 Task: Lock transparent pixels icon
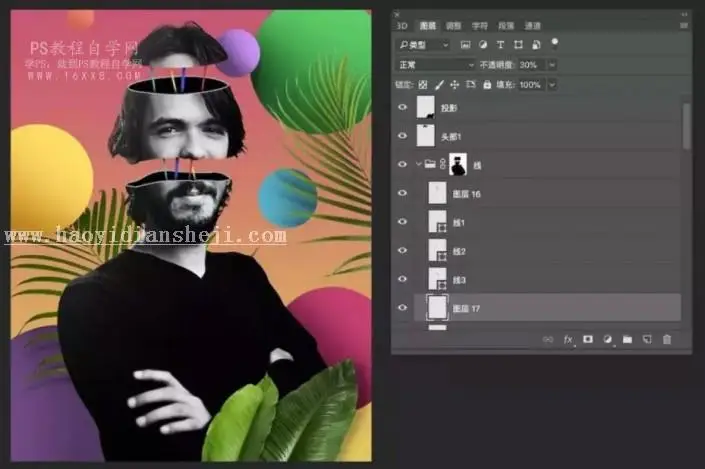pos(423,85)
